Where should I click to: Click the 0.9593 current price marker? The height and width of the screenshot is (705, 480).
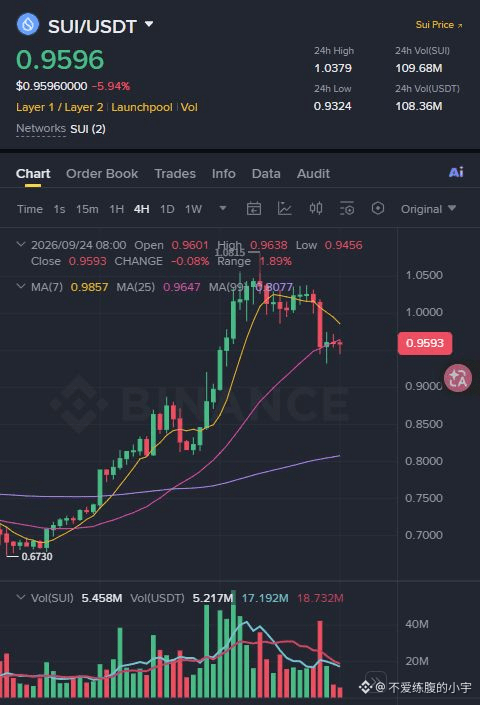click(x=425, y=344)
